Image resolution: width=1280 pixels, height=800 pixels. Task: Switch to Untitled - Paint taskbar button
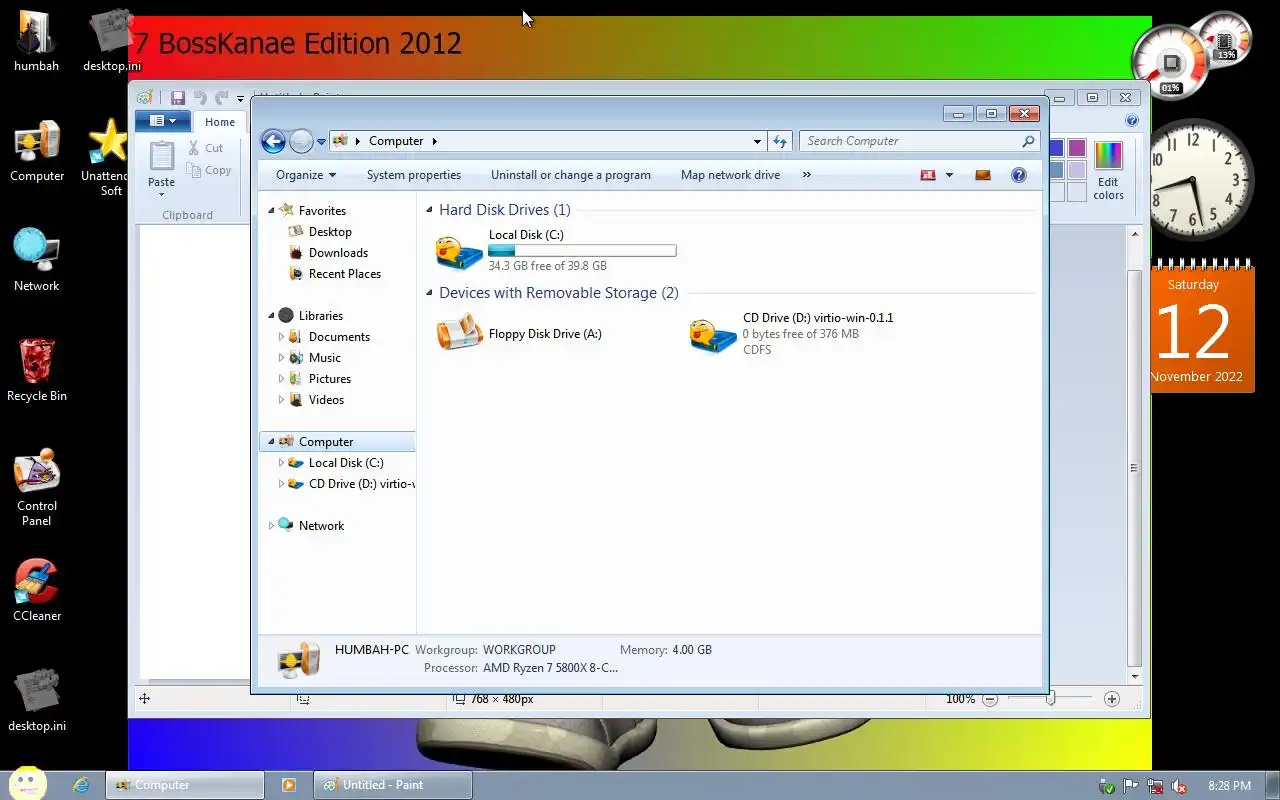(392, 785)
